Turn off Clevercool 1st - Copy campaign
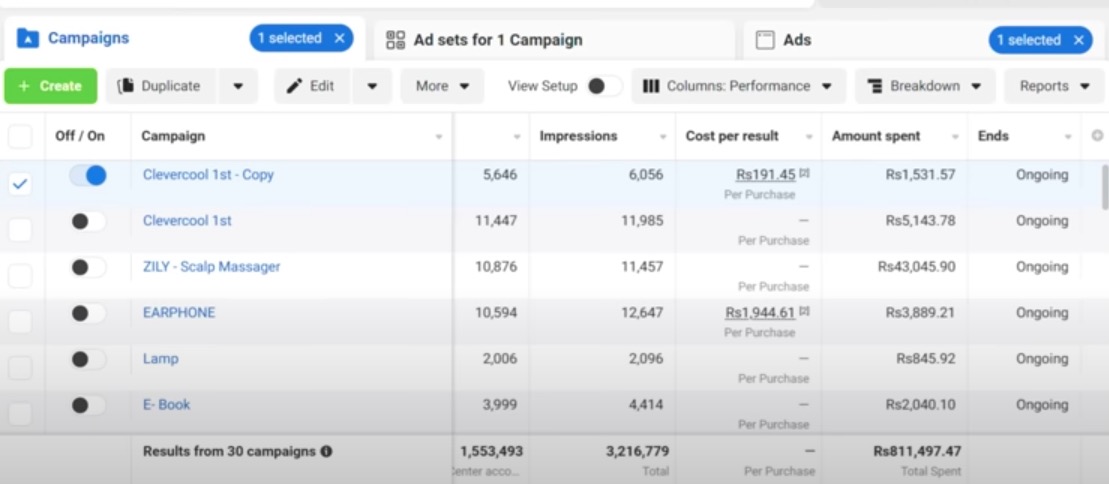Screen dimensions: 1109x484 (x=88, y=175)
